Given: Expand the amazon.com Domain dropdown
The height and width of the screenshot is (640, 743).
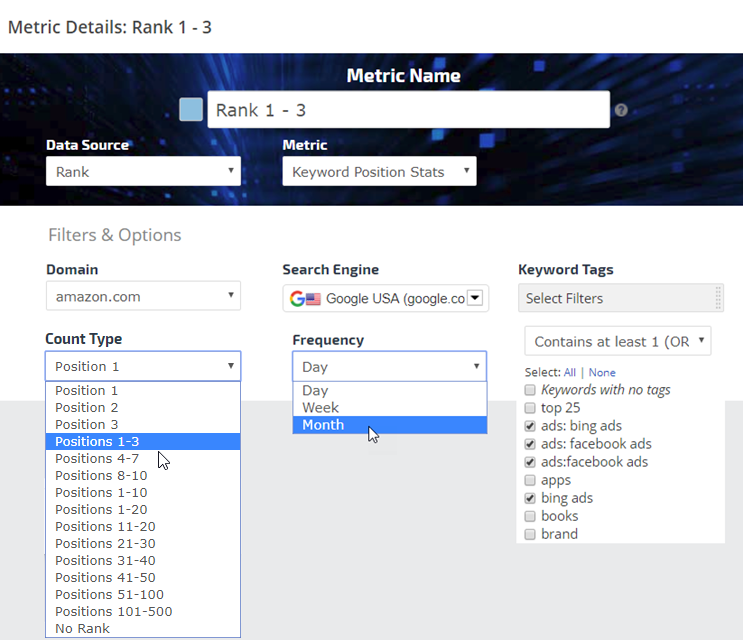Looking at the screenshot, I should click(x=143, y=296).
